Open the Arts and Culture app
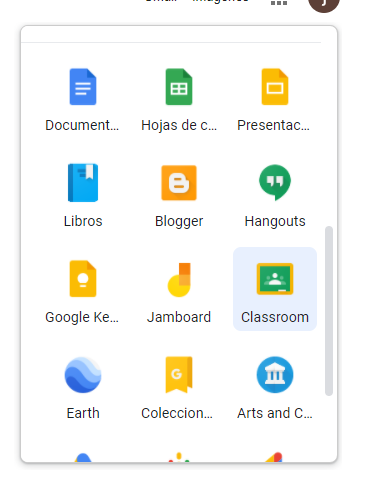 click(275, 385)
